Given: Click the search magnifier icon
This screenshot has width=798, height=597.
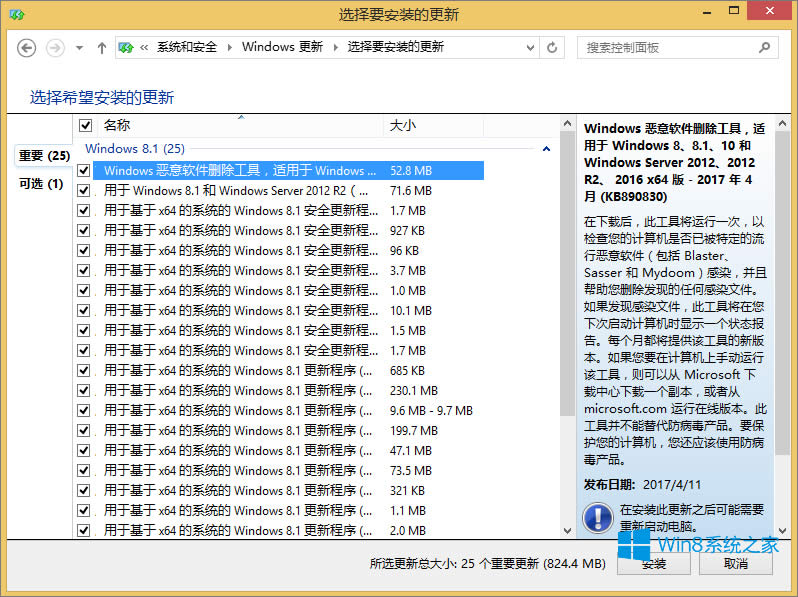Looking at the screenshot, I should (x=764, y=47).
